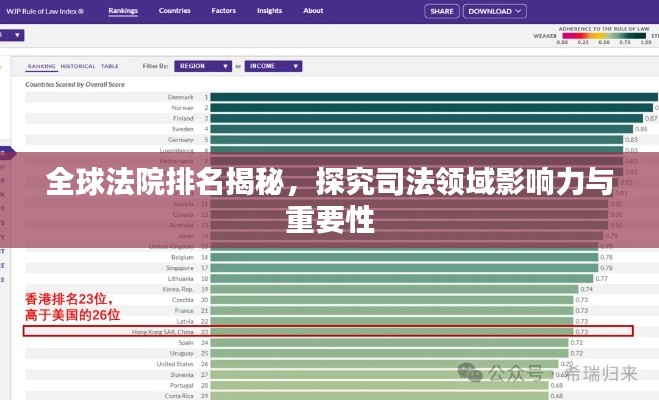The height and width of the screenshot is (400, 659).
Task: Open the Rankings menu item
Action: point(123,11)
